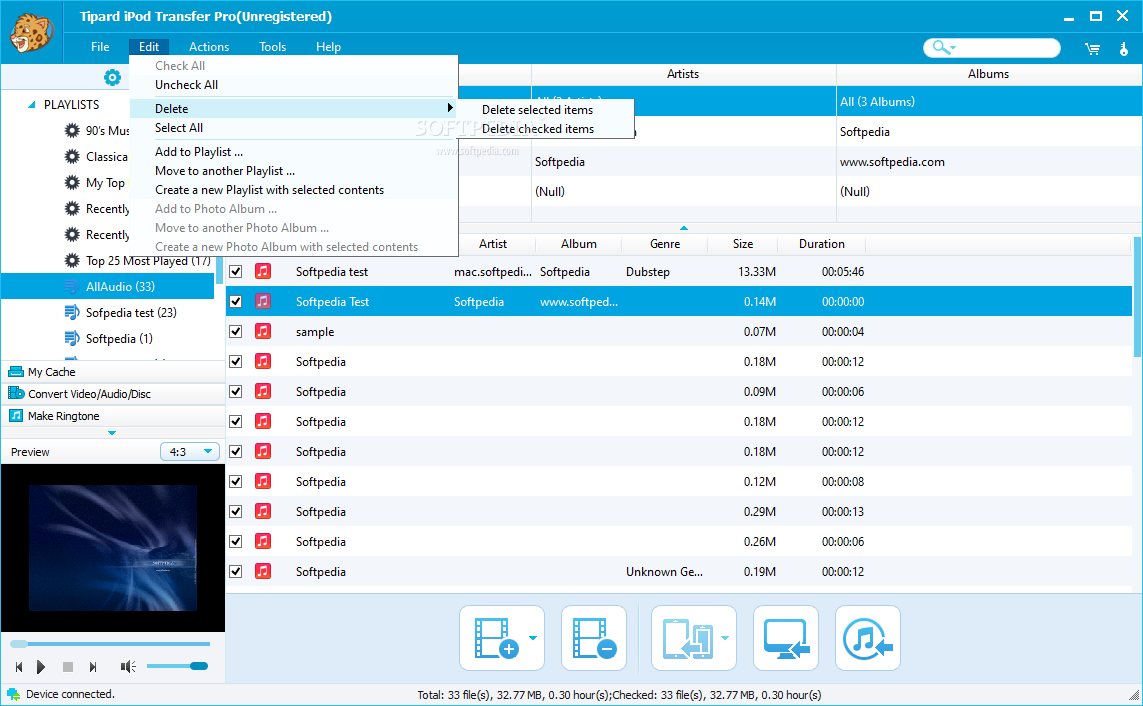Uncheck the Softpedia 0.19M Unknown Genre checkbox
Viewport: 1143px width, 706px height.
point(235,571)
